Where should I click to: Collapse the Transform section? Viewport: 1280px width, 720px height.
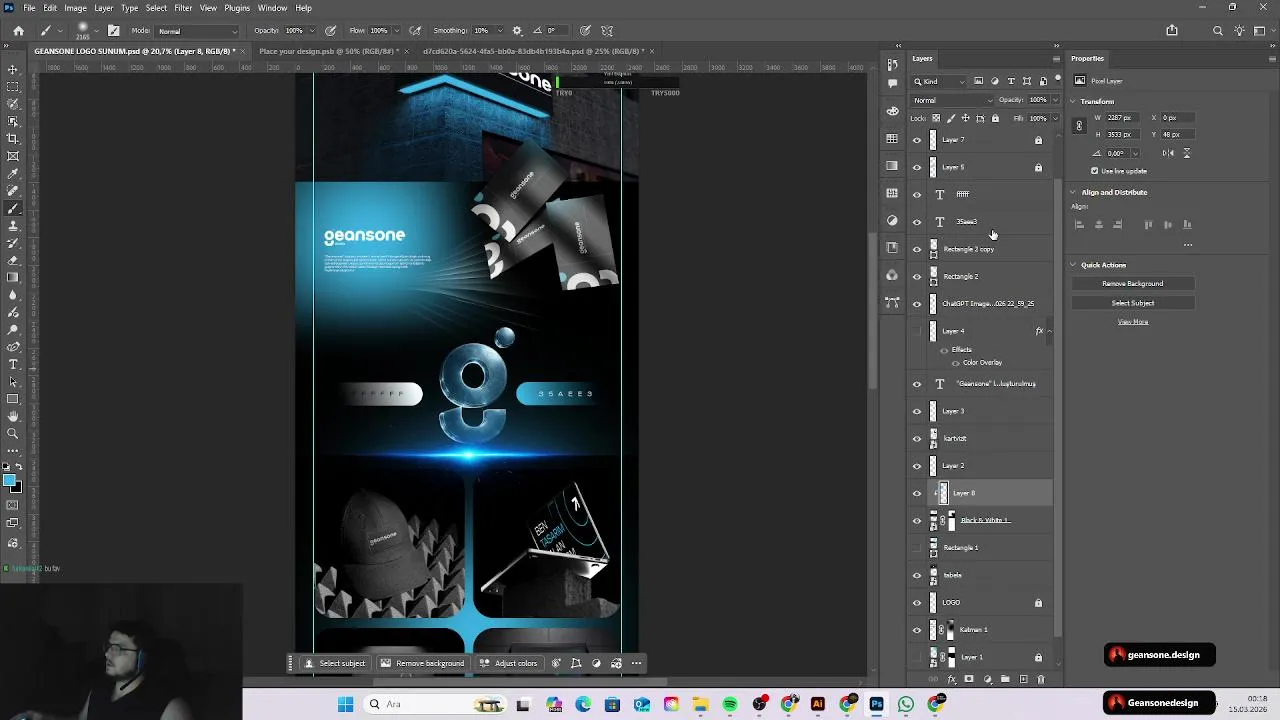click(1073, 101)
